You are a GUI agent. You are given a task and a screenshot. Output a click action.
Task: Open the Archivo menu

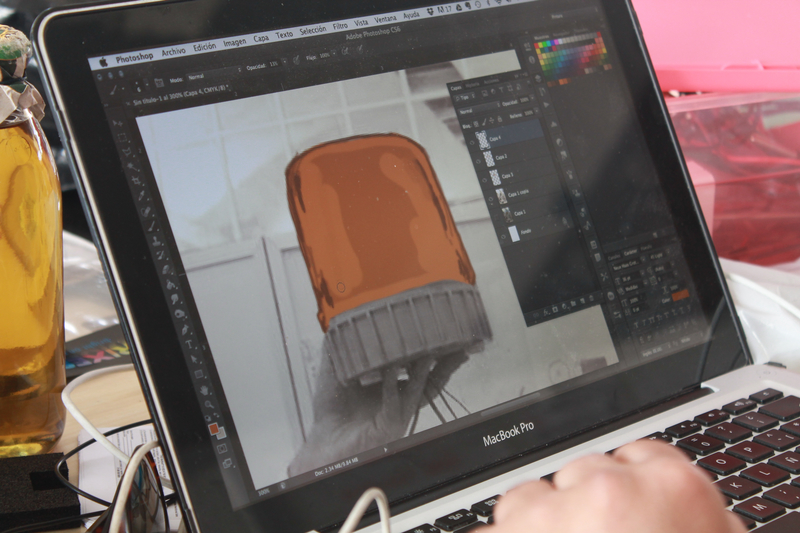click(x=173, y=52)
